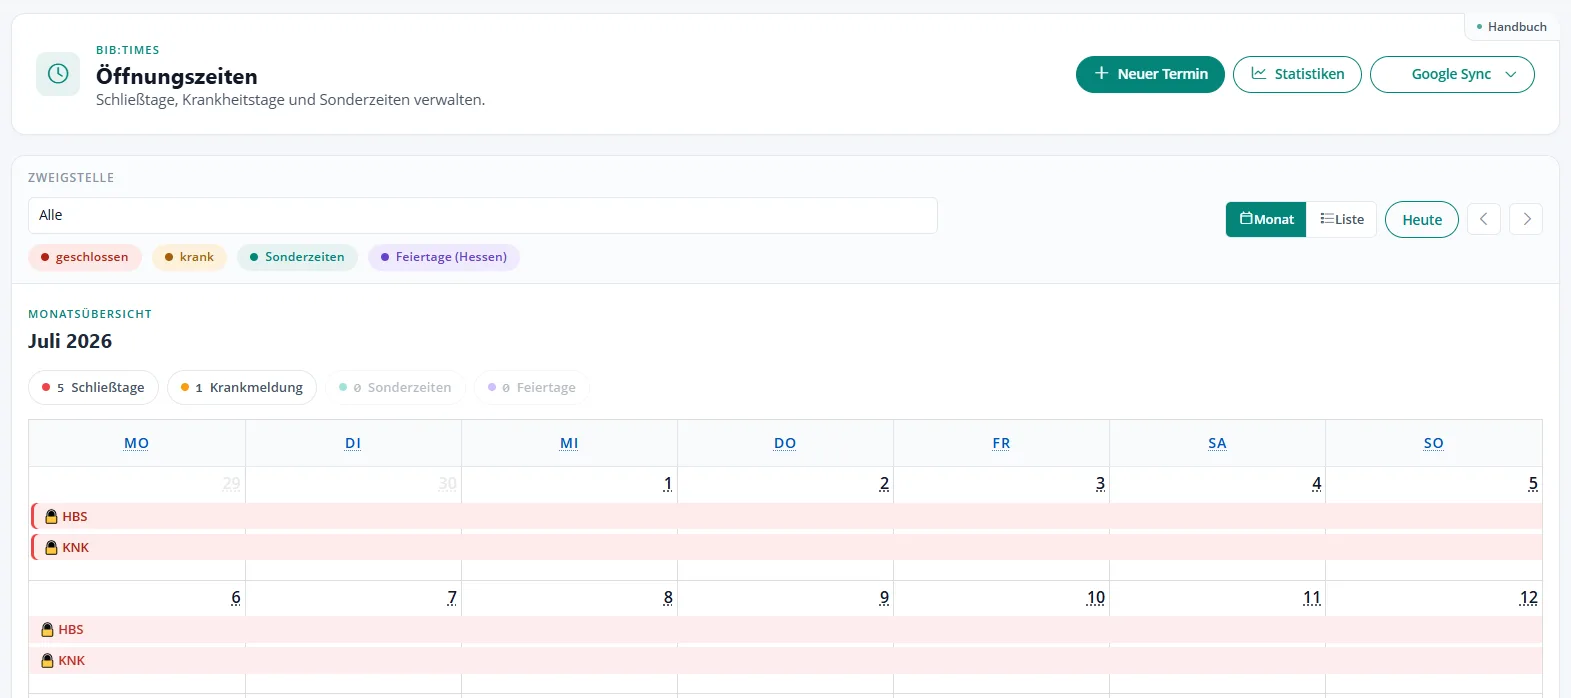Create a new entry with Neuer Termin
This screenshot has width=1571, height=698.
[1150, 74]
